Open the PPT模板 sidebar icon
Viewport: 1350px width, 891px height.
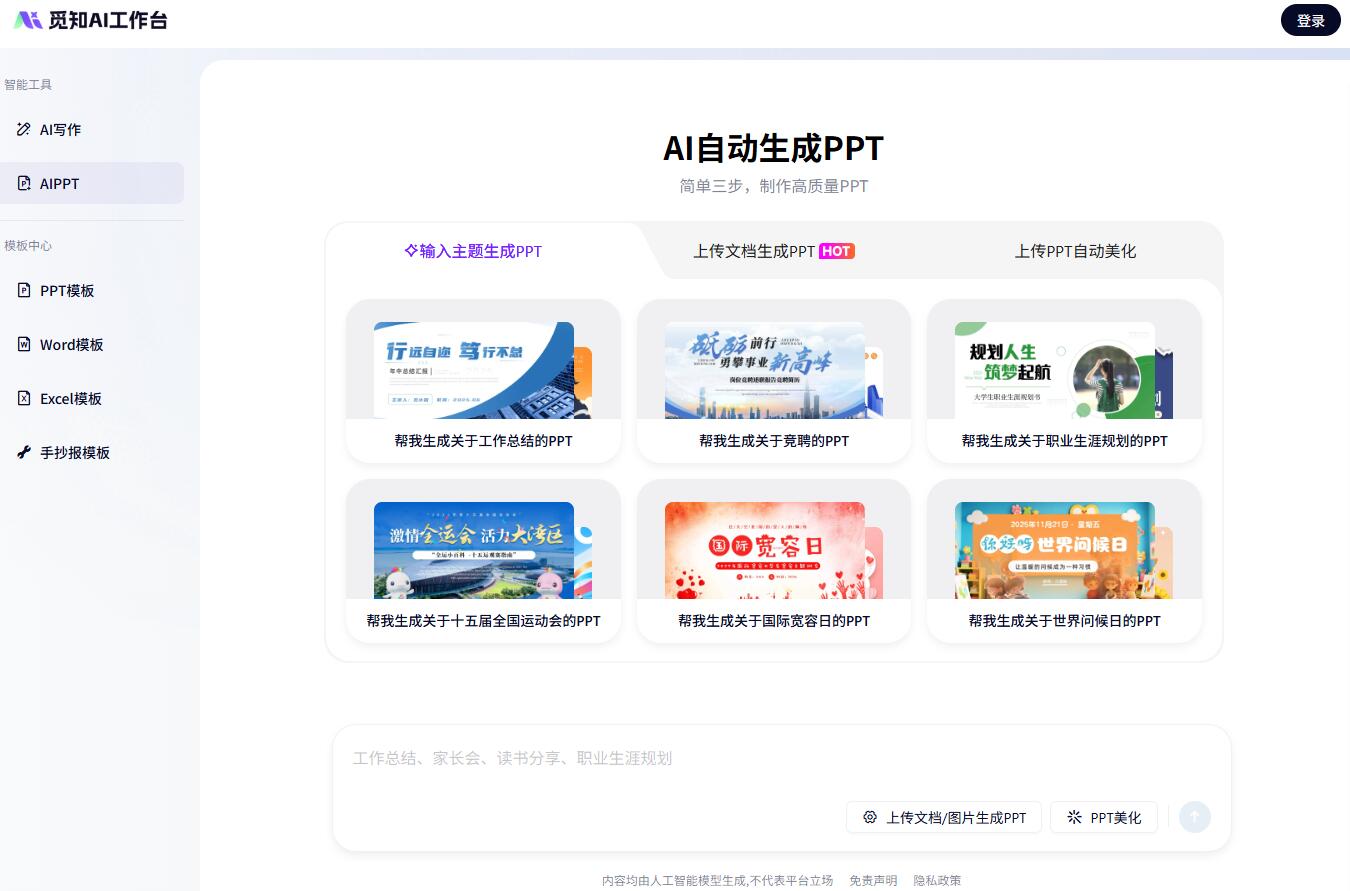[24, 290]
